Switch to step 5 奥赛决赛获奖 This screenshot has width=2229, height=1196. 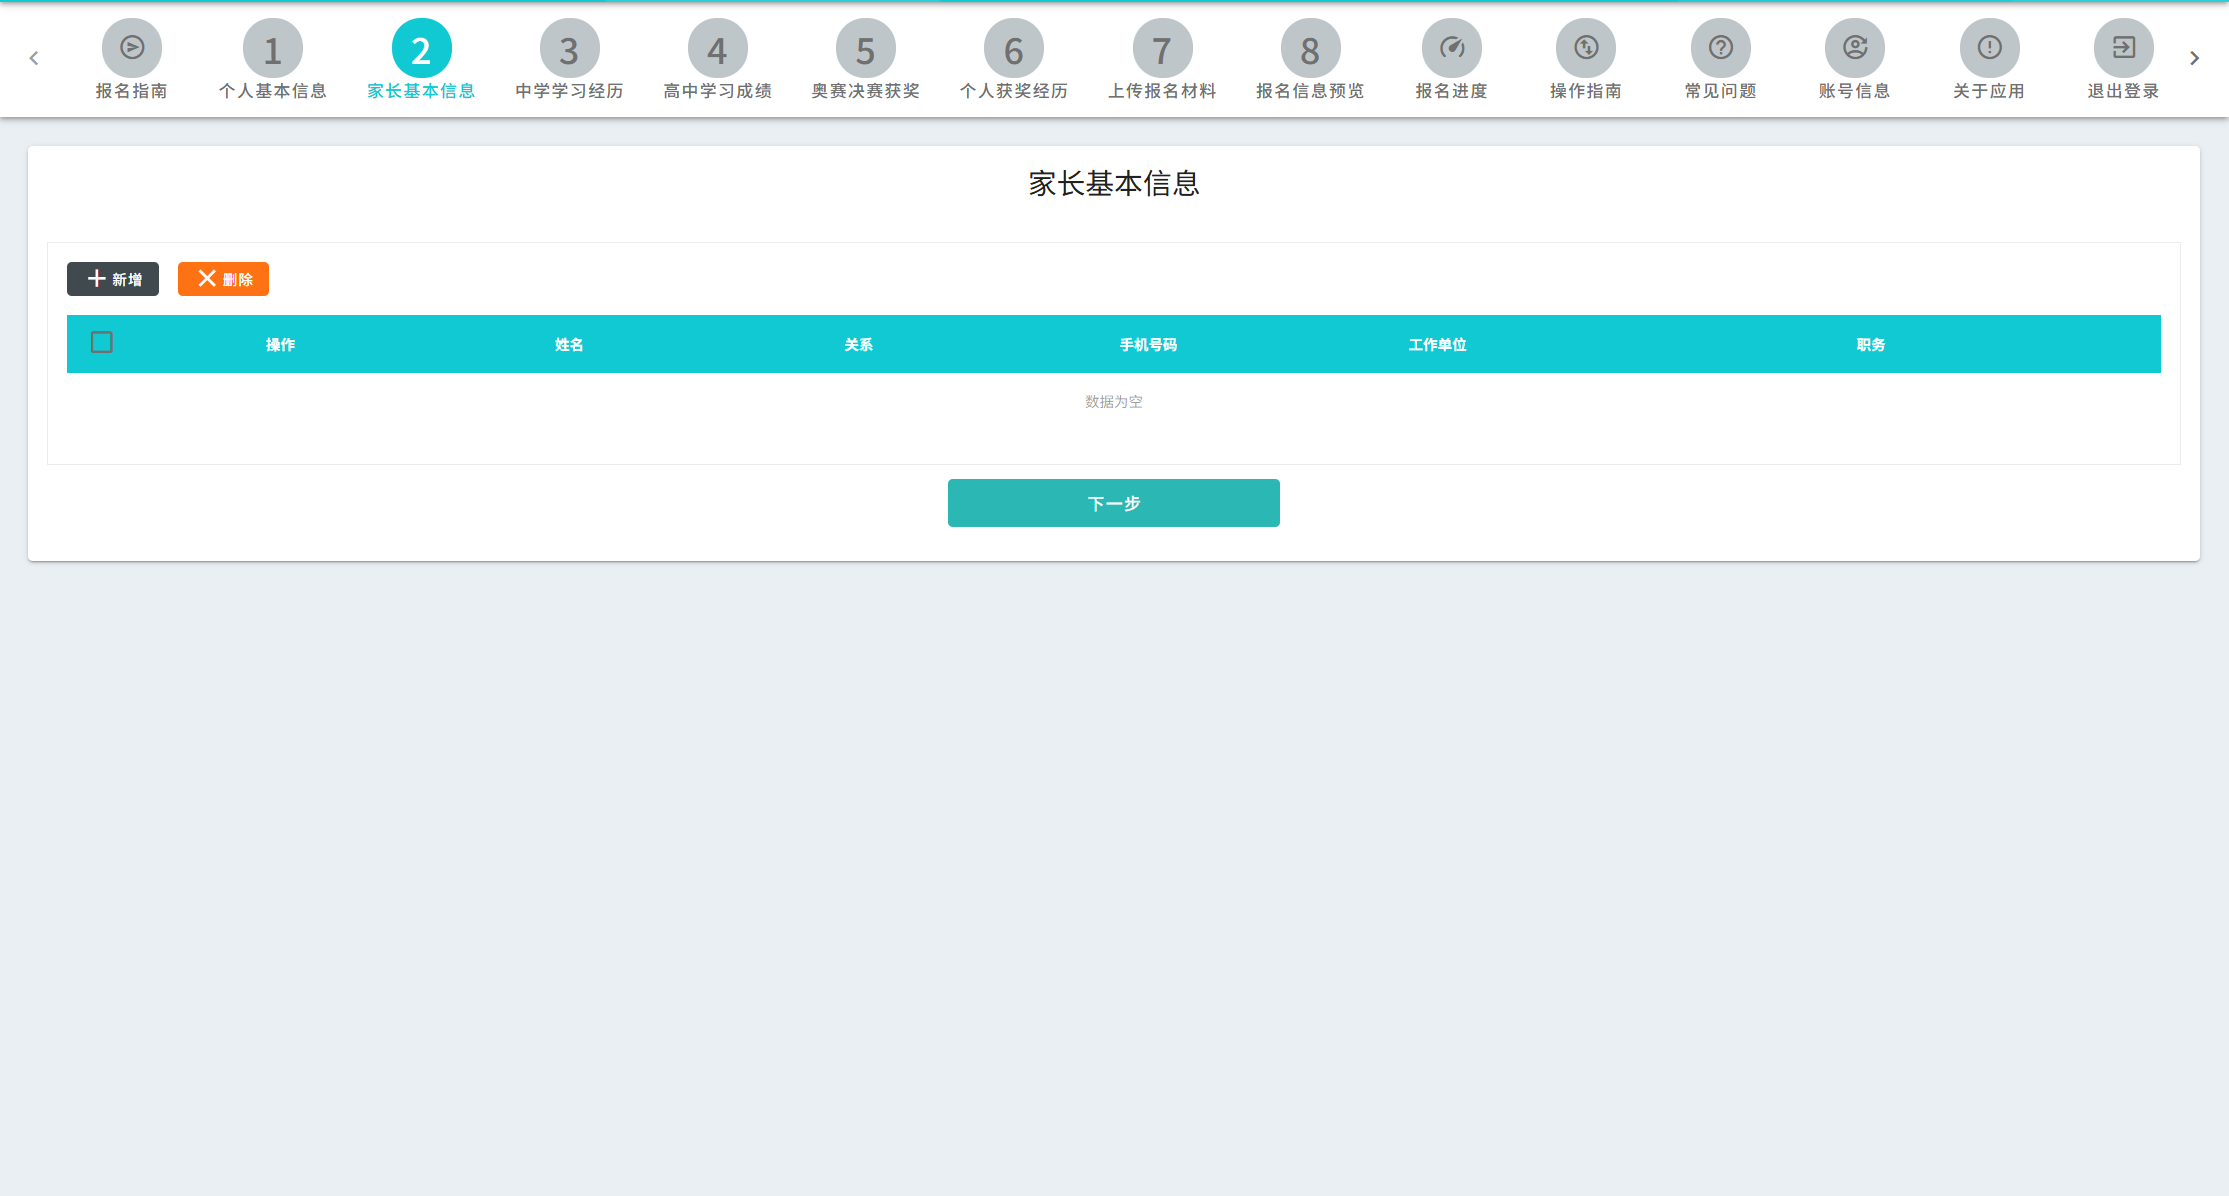(865, 48)
